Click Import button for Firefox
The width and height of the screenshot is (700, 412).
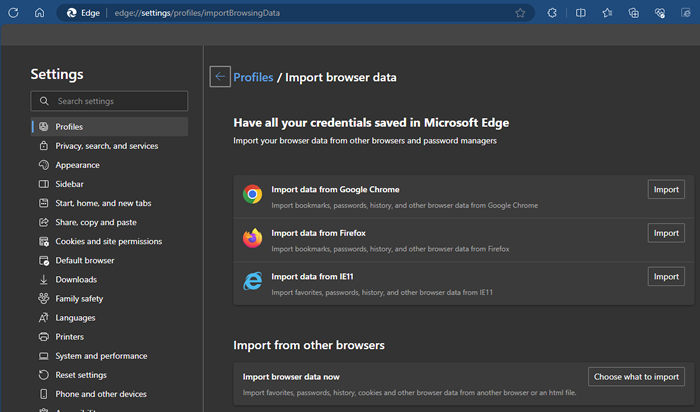pyautogui.click(x=666, y=233)
